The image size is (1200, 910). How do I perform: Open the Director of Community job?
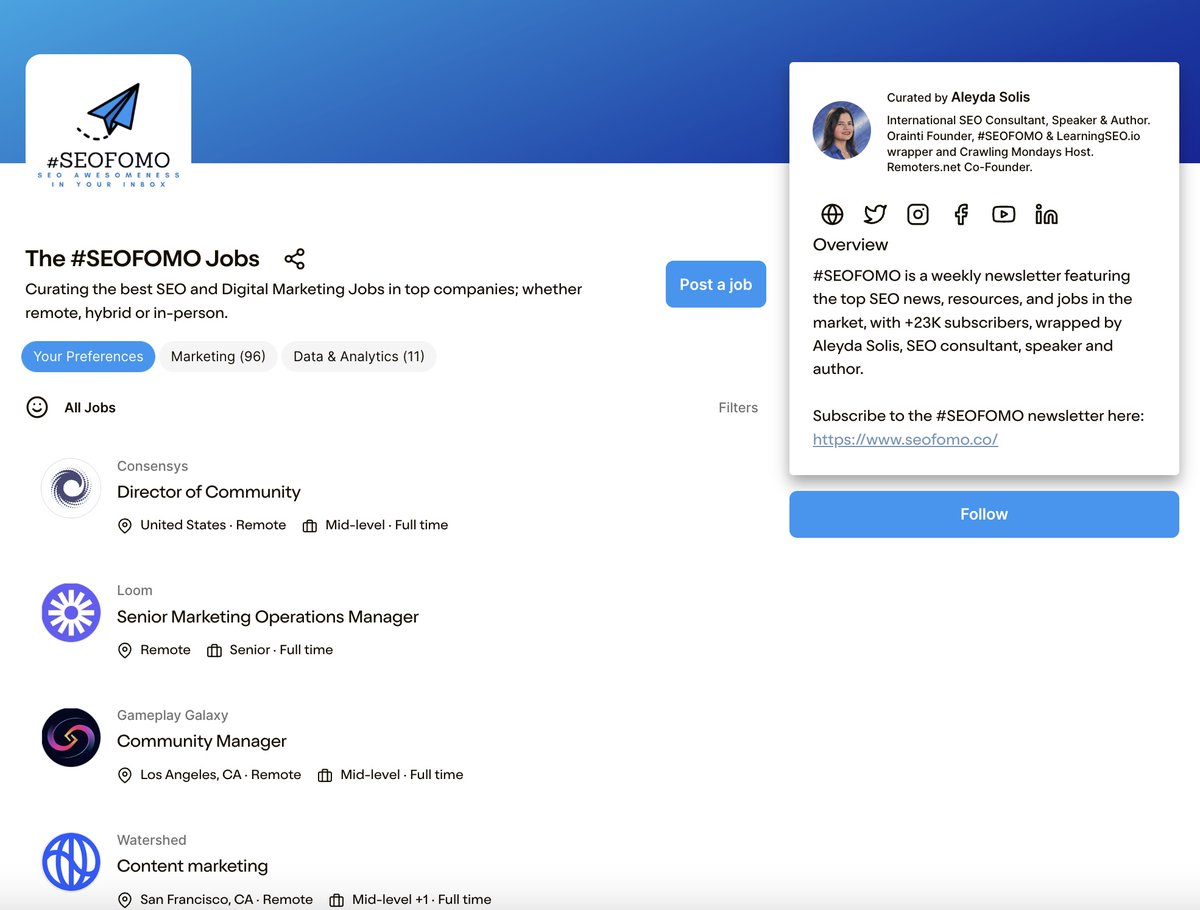209,492
